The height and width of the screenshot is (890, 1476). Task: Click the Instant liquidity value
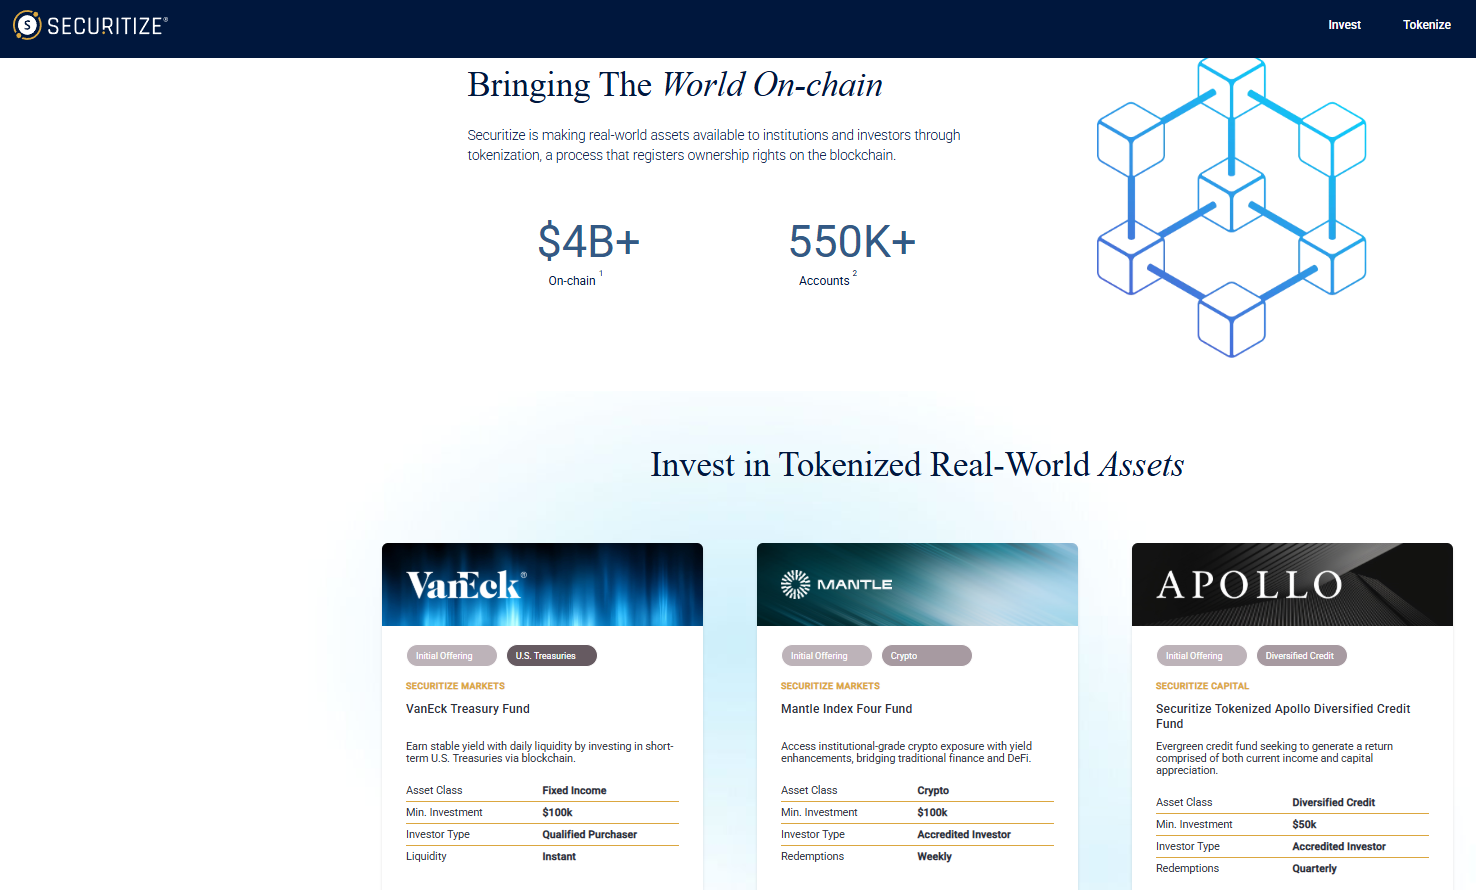[x=559, y=856]
